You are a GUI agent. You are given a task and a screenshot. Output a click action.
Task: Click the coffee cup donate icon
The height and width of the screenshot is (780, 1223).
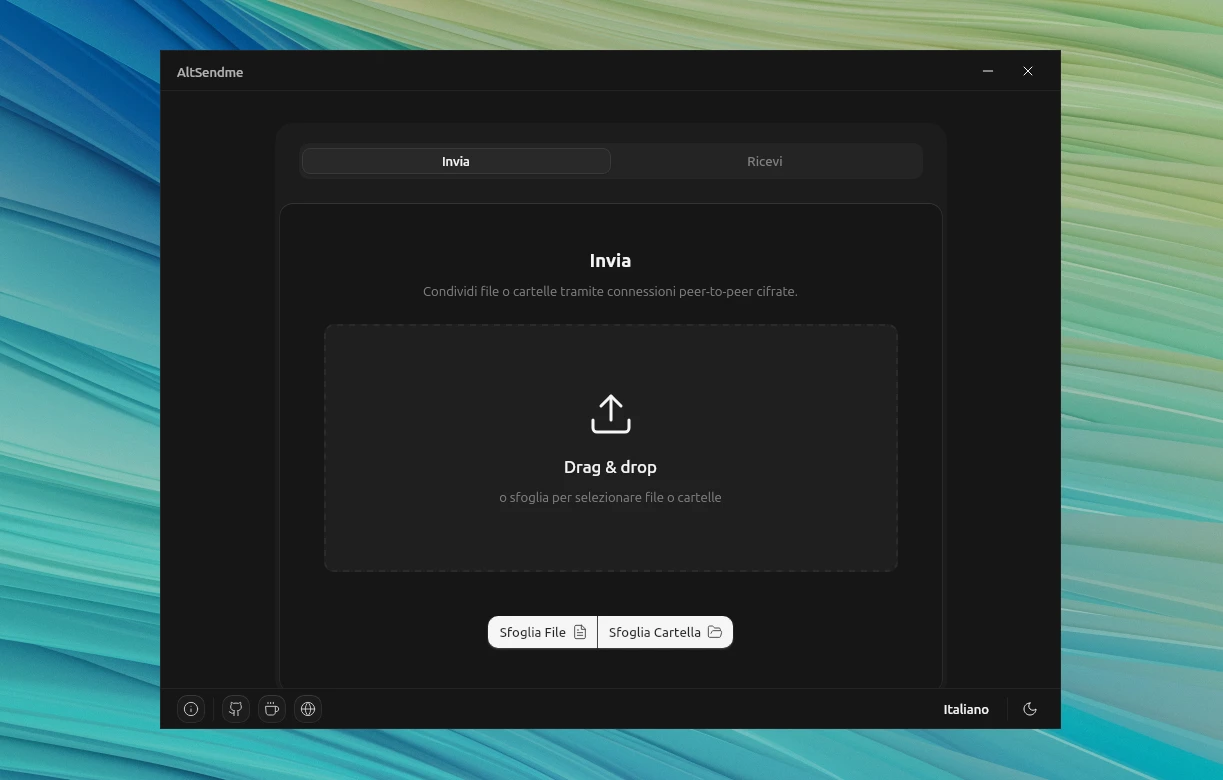pos(271,709)
